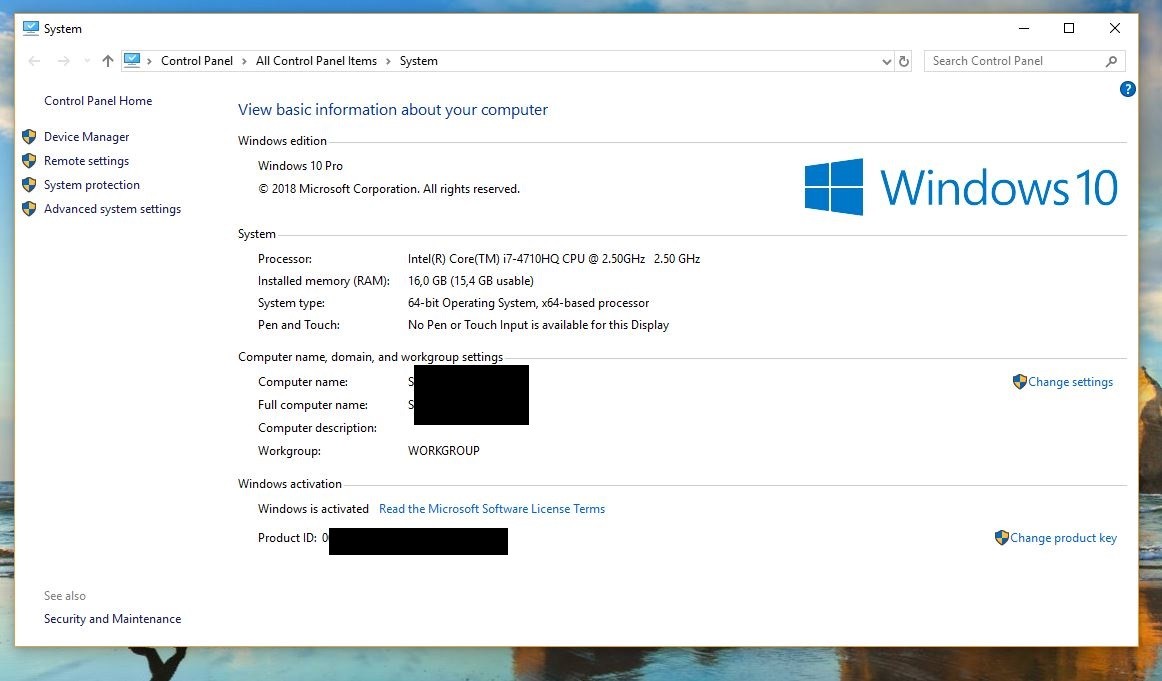Screen dimensions: 1162x681
Task: Click the 16,0 GB installed memory value
Action: (x=471, y=281)
